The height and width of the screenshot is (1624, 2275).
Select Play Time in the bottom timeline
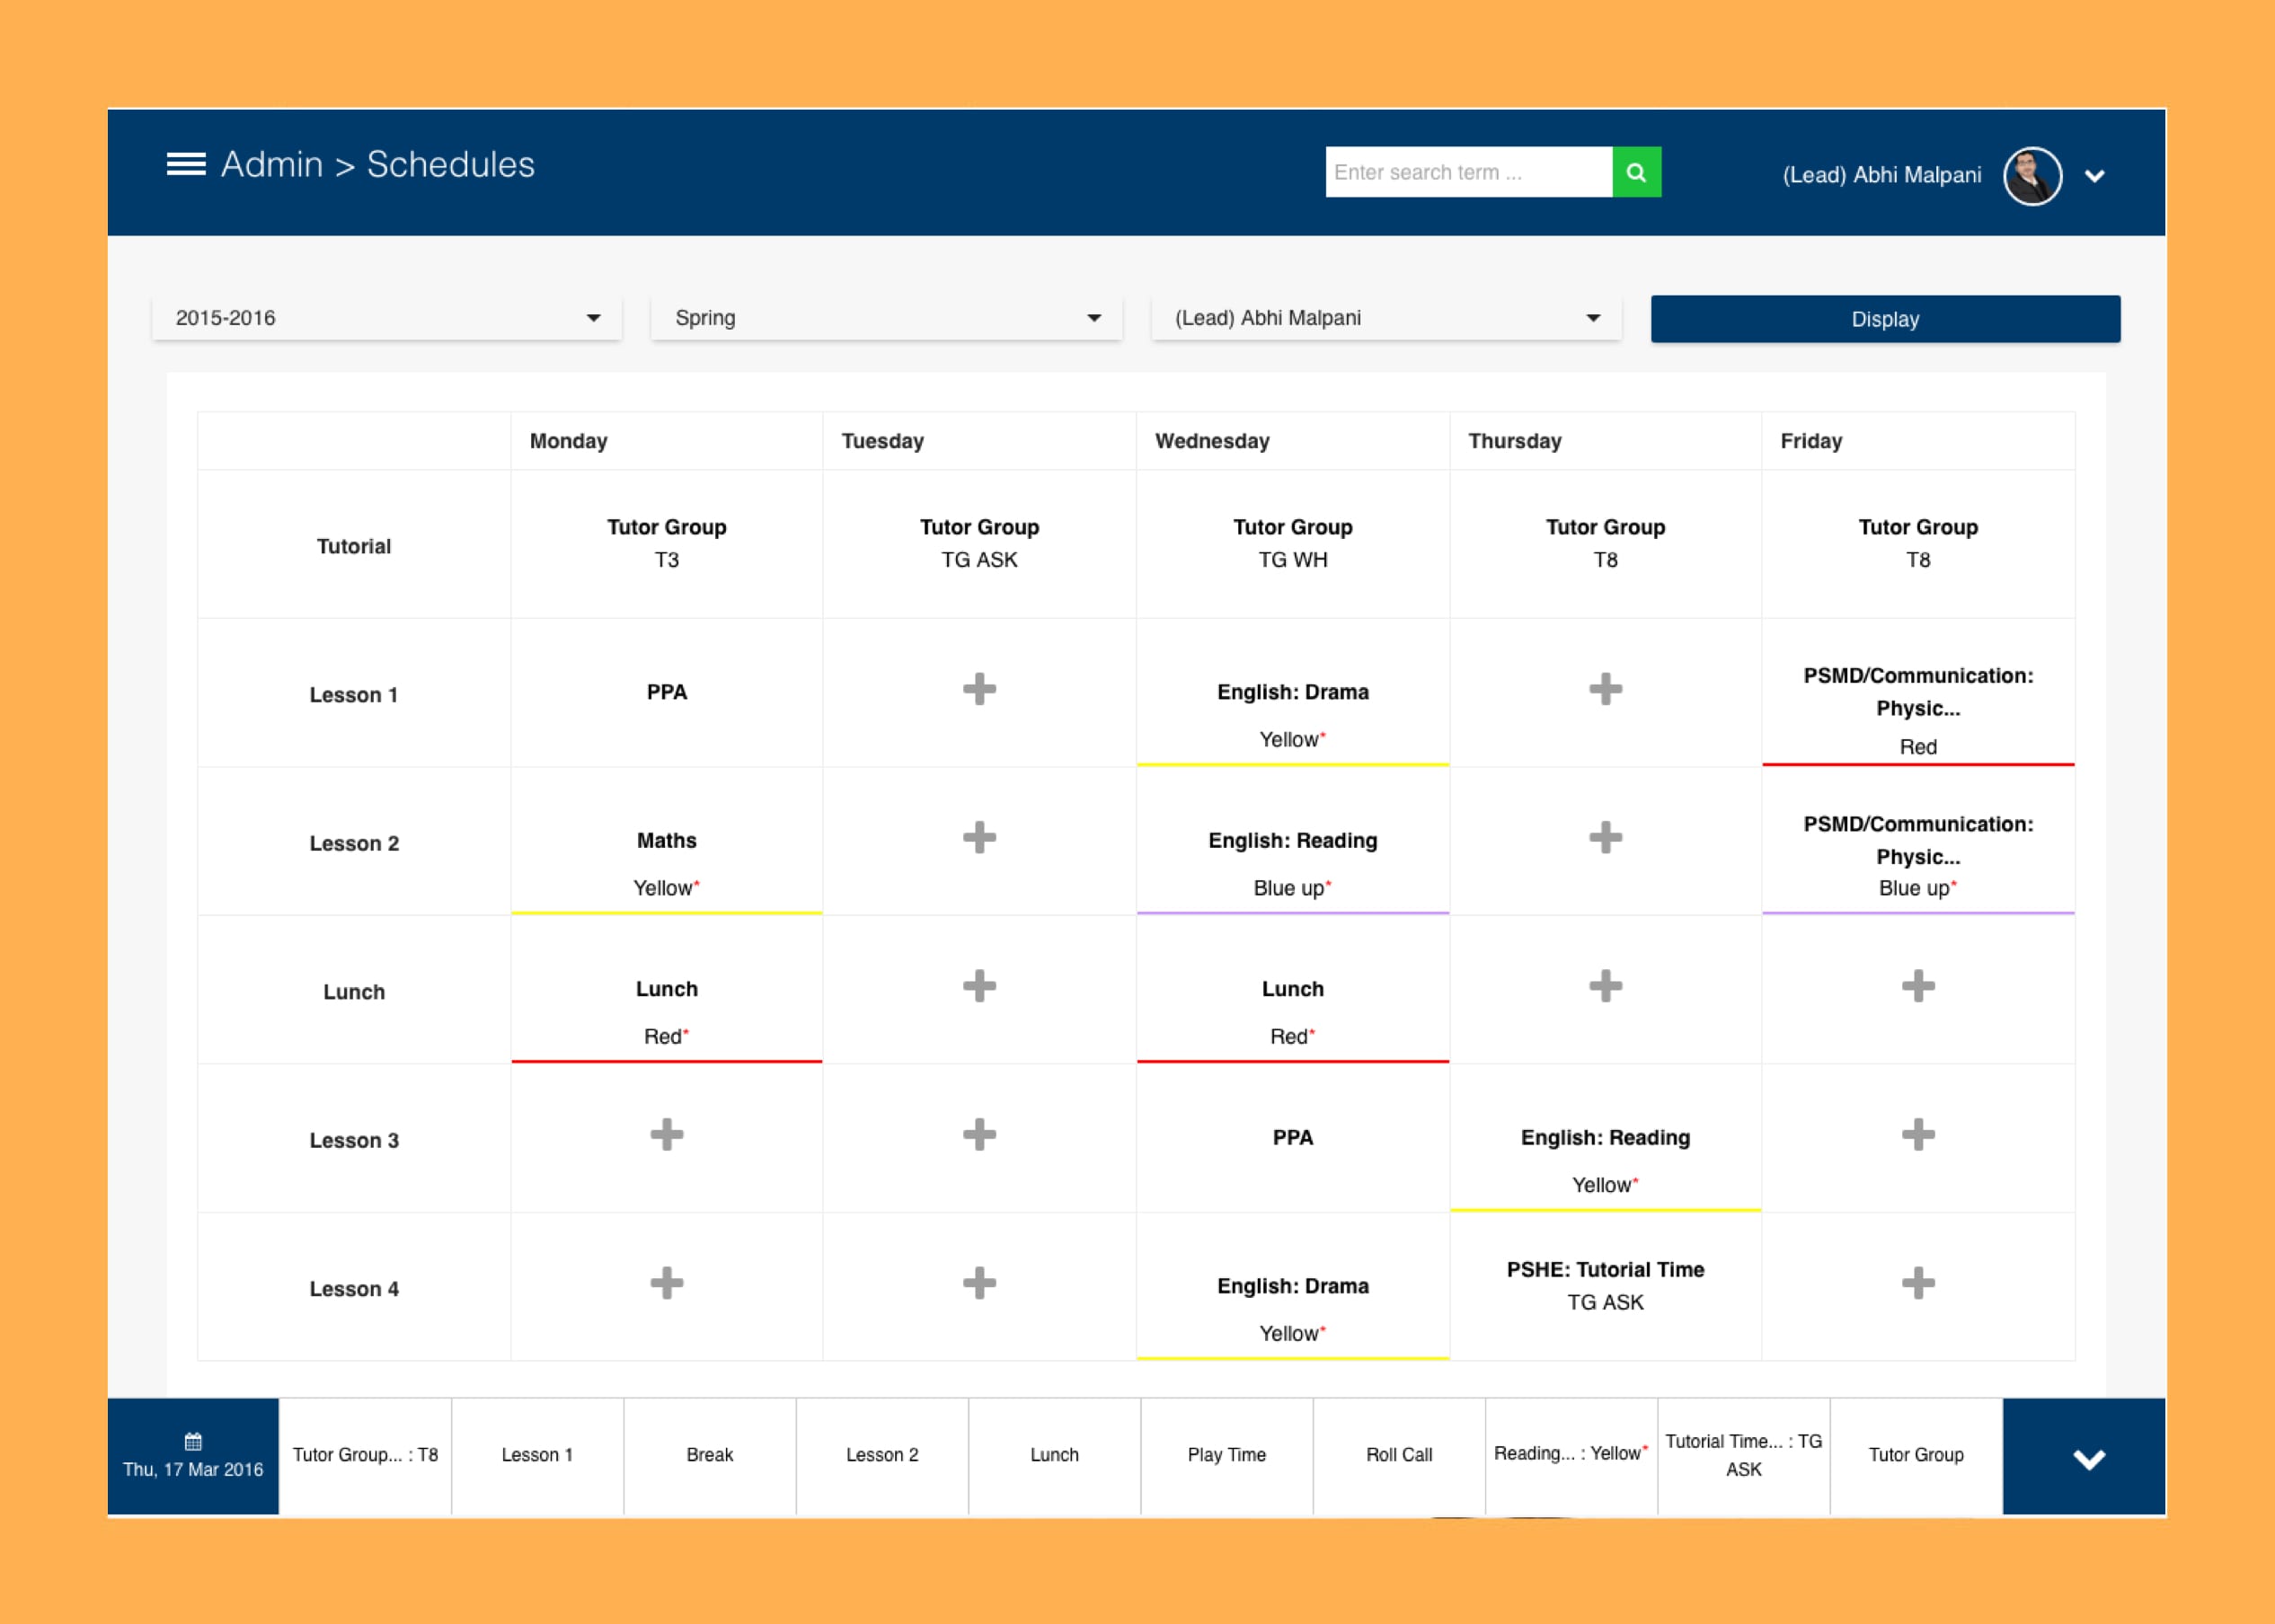[x=1226, y=1455]
